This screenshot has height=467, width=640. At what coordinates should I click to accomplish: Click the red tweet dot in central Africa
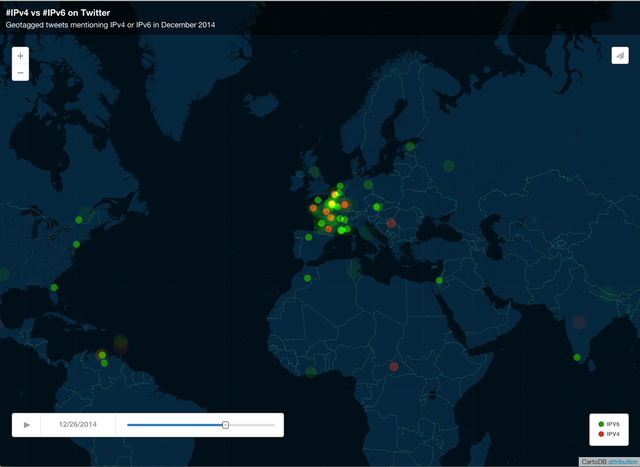(x=393, y=367)
